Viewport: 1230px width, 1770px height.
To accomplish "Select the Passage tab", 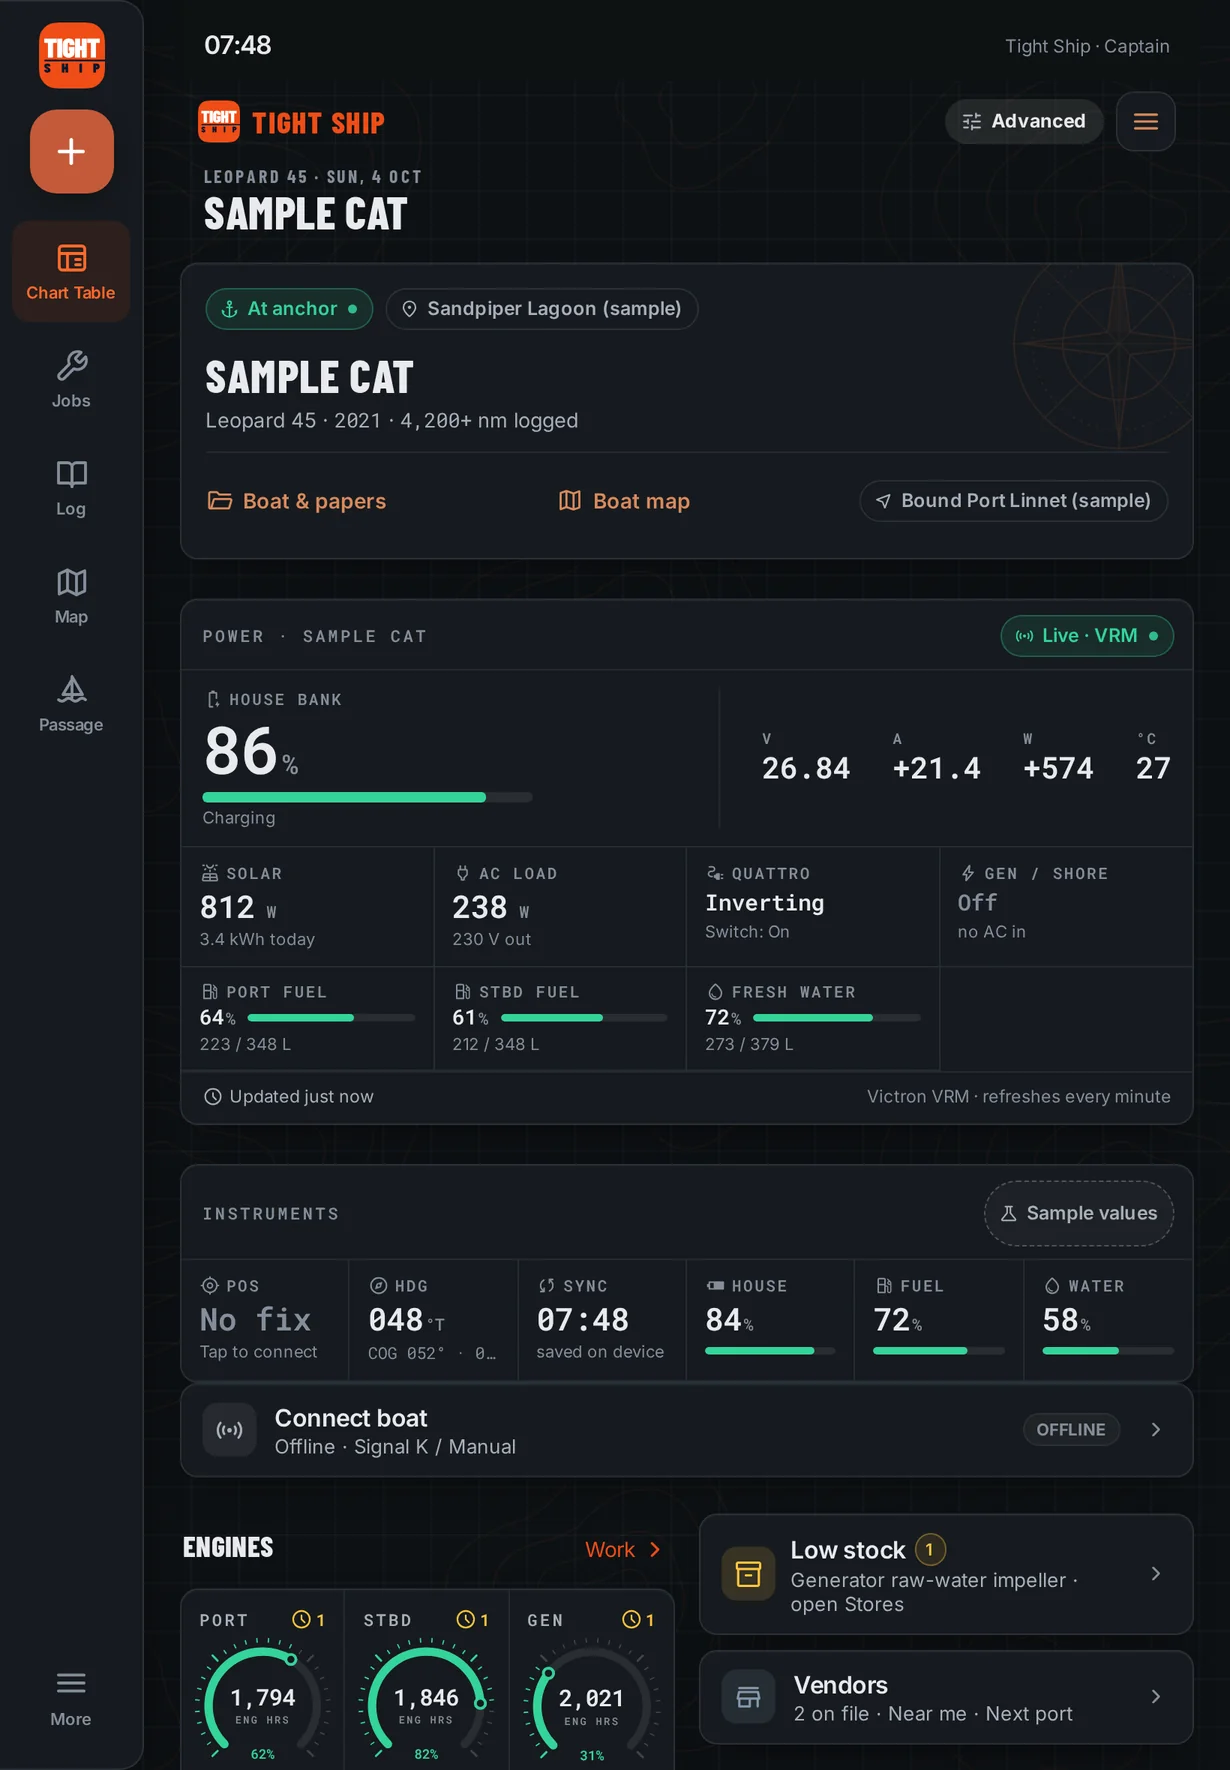I will (x=71, y=704).
